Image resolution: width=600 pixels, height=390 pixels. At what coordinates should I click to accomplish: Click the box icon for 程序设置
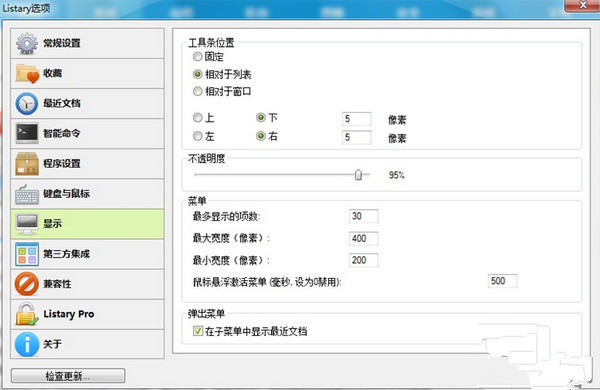pos(27,163)
